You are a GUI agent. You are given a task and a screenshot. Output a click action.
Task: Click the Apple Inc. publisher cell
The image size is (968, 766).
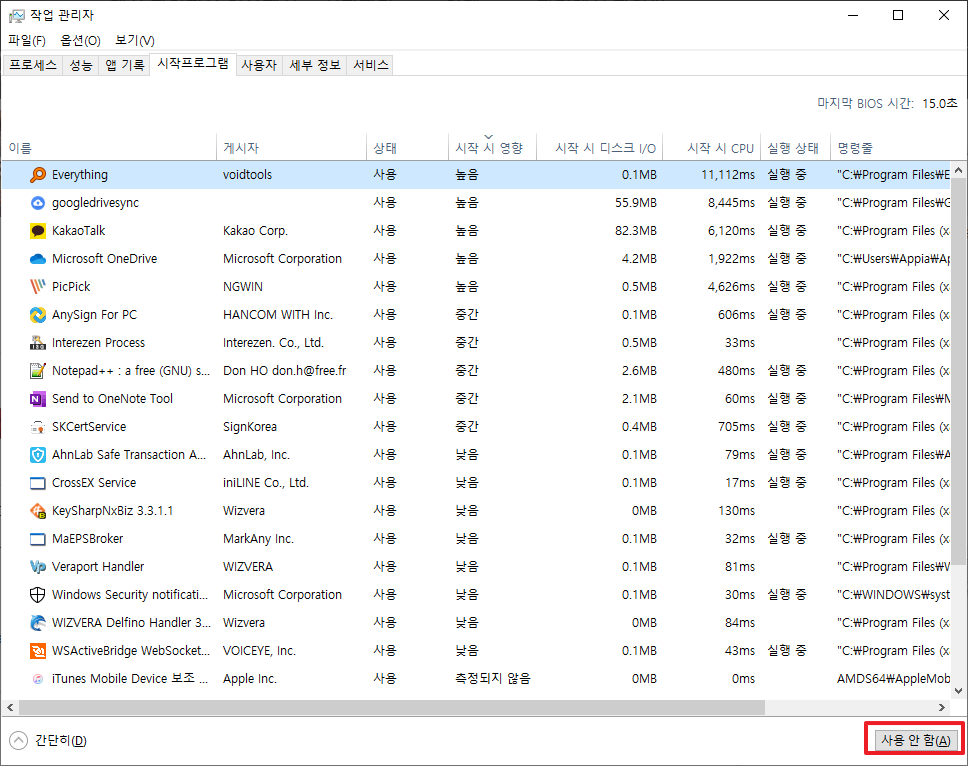point(250,679)
